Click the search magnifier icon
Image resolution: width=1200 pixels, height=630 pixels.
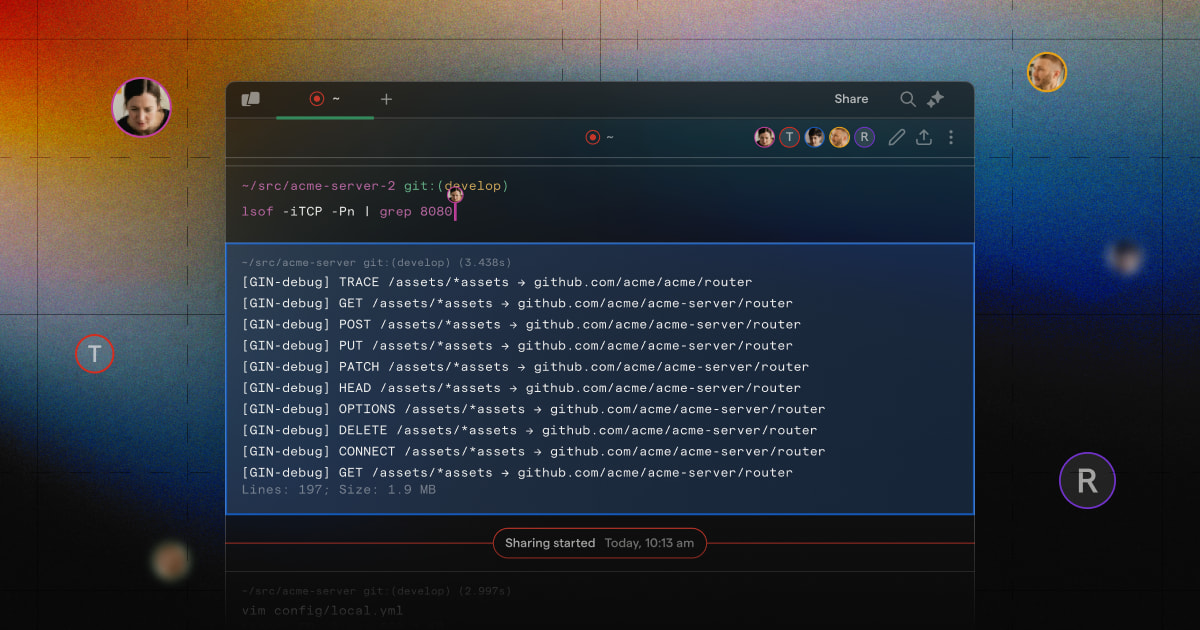907,99
